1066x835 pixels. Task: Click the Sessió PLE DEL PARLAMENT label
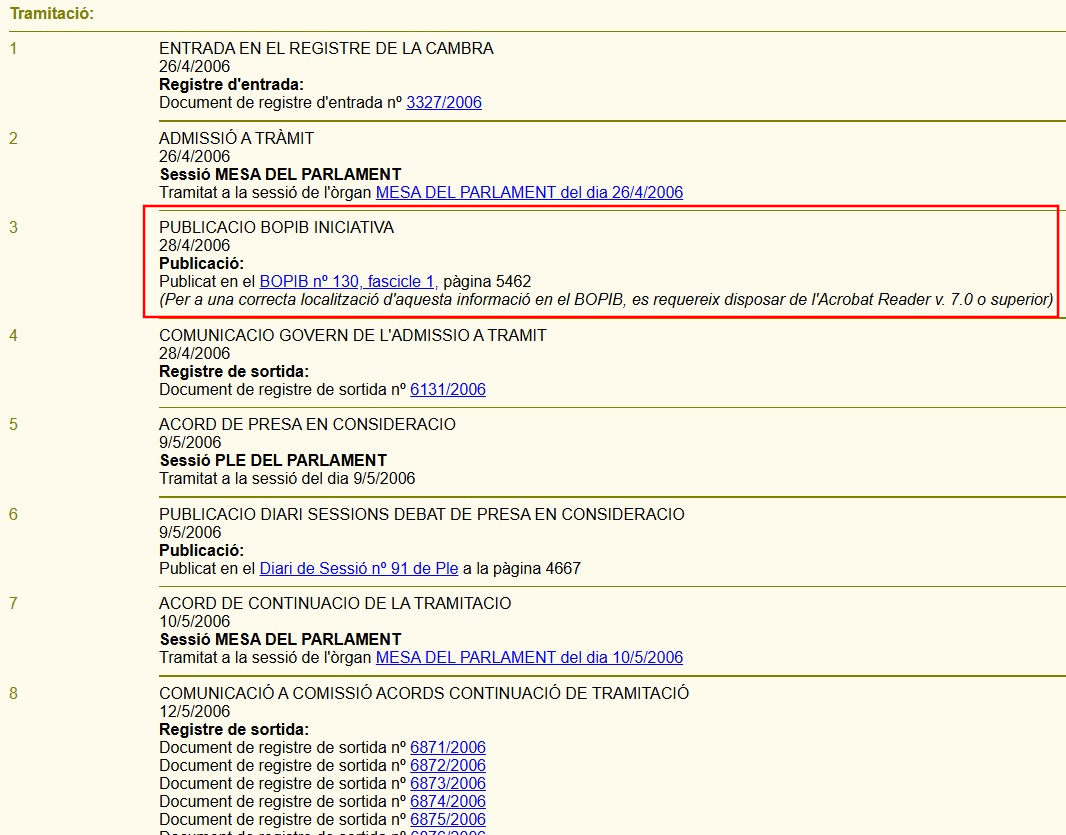coord(273,460)
